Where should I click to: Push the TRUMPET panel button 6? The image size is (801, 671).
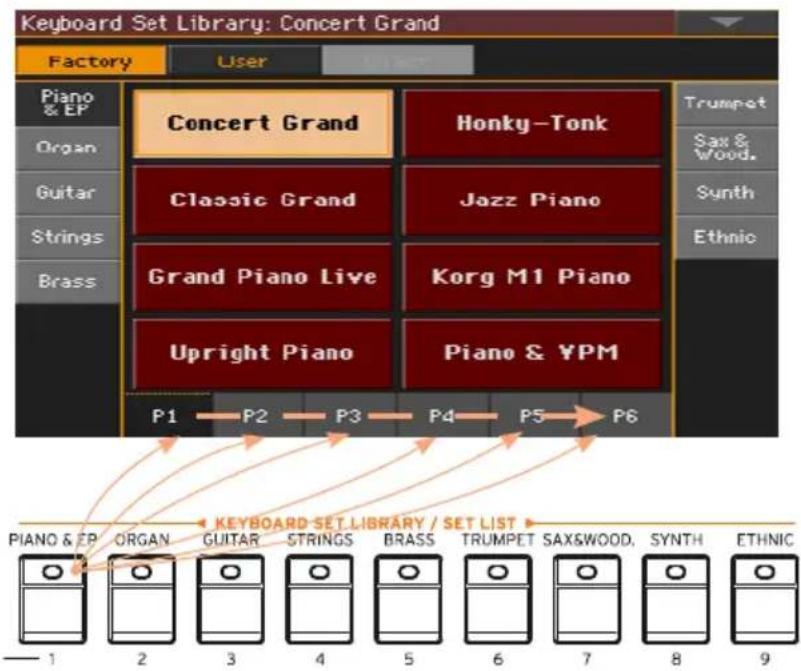coord(498,599)
